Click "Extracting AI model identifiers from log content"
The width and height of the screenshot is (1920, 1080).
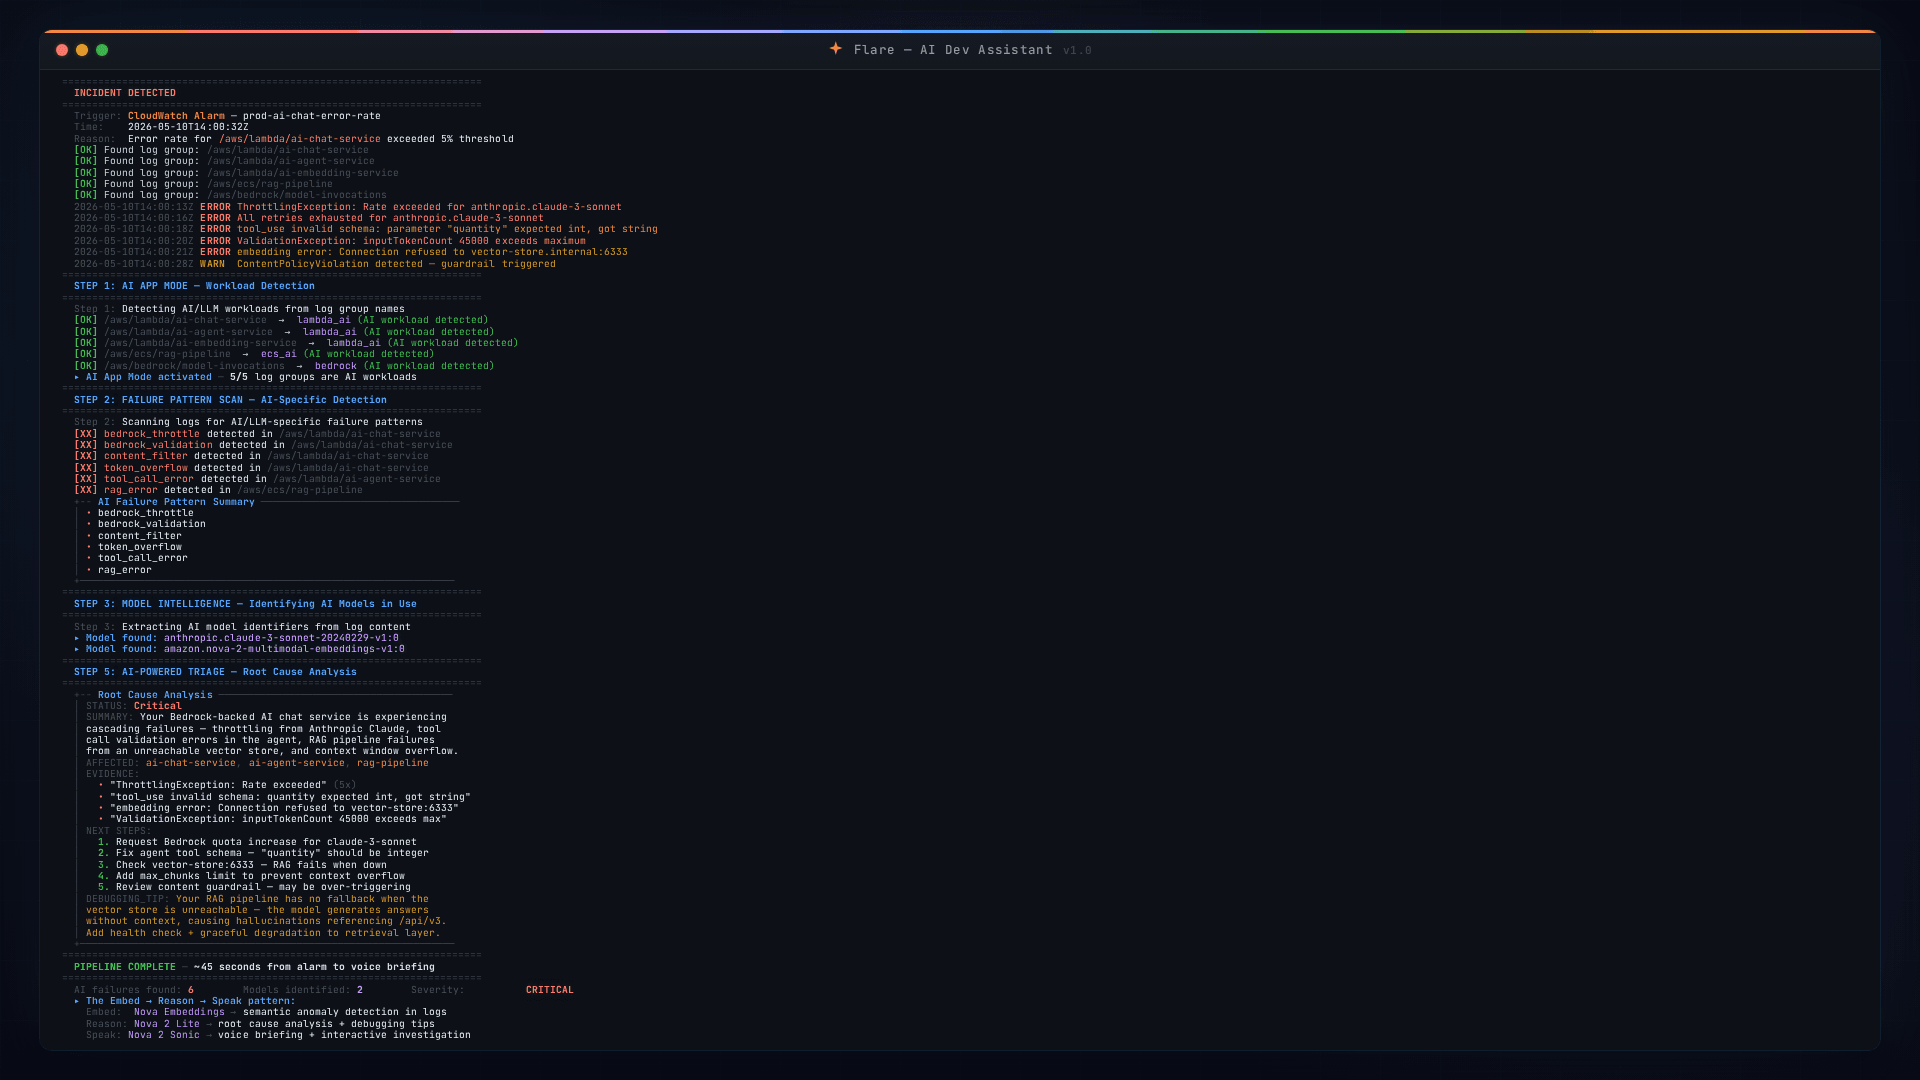coord(266,627)
